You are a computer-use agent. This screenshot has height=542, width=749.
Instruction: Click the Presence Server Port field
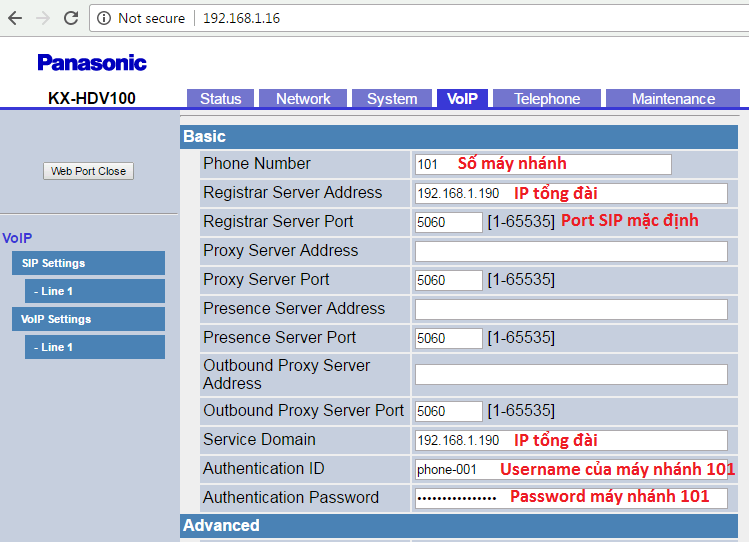pos(448,338)
